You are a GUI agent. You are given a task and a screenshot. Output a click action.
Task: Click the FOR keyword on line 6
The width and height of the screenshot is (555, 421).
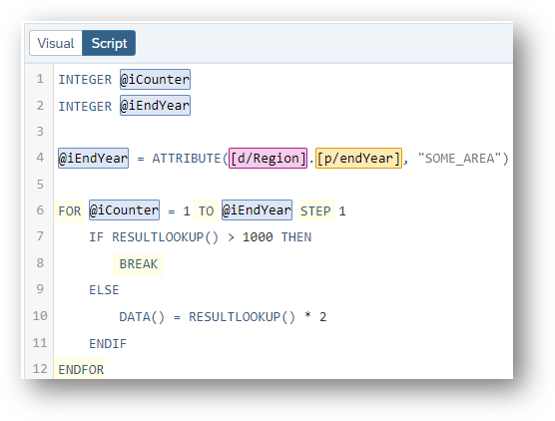70,211
